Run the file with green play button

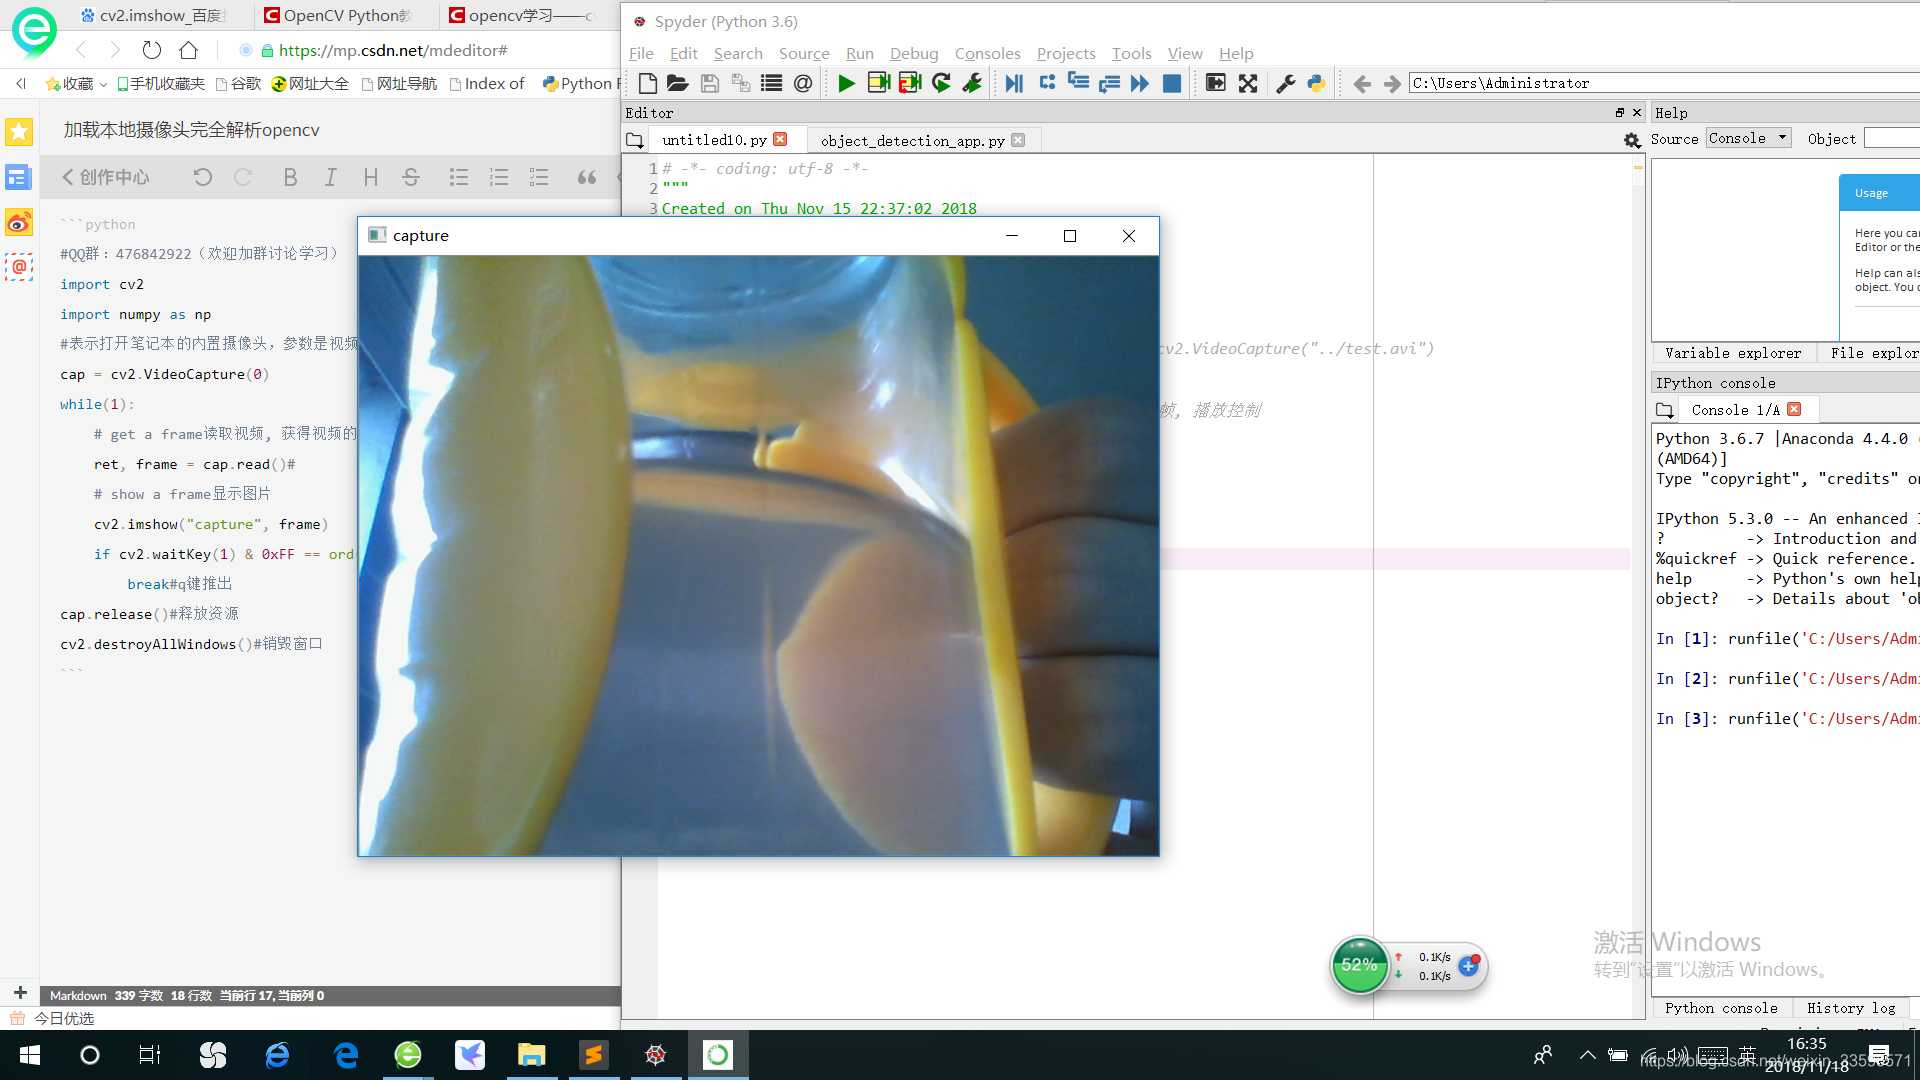(x=846, y=83)
